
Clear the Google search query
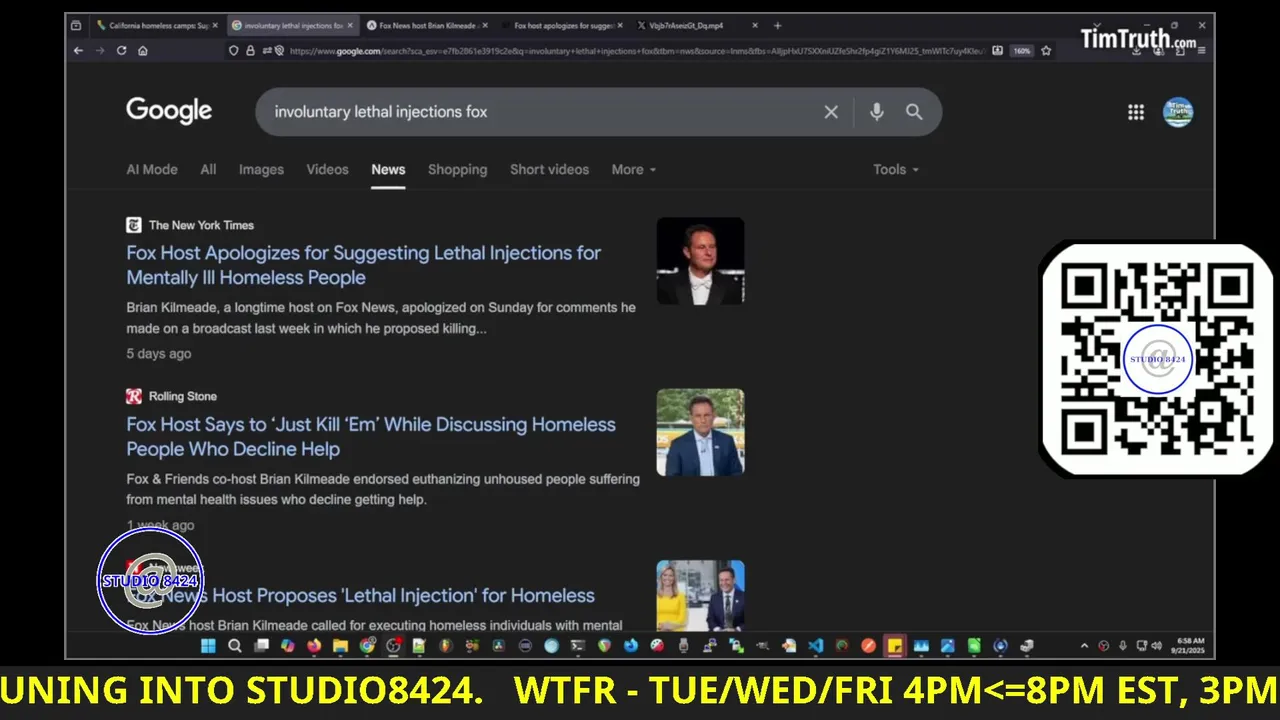click(830, 112)
